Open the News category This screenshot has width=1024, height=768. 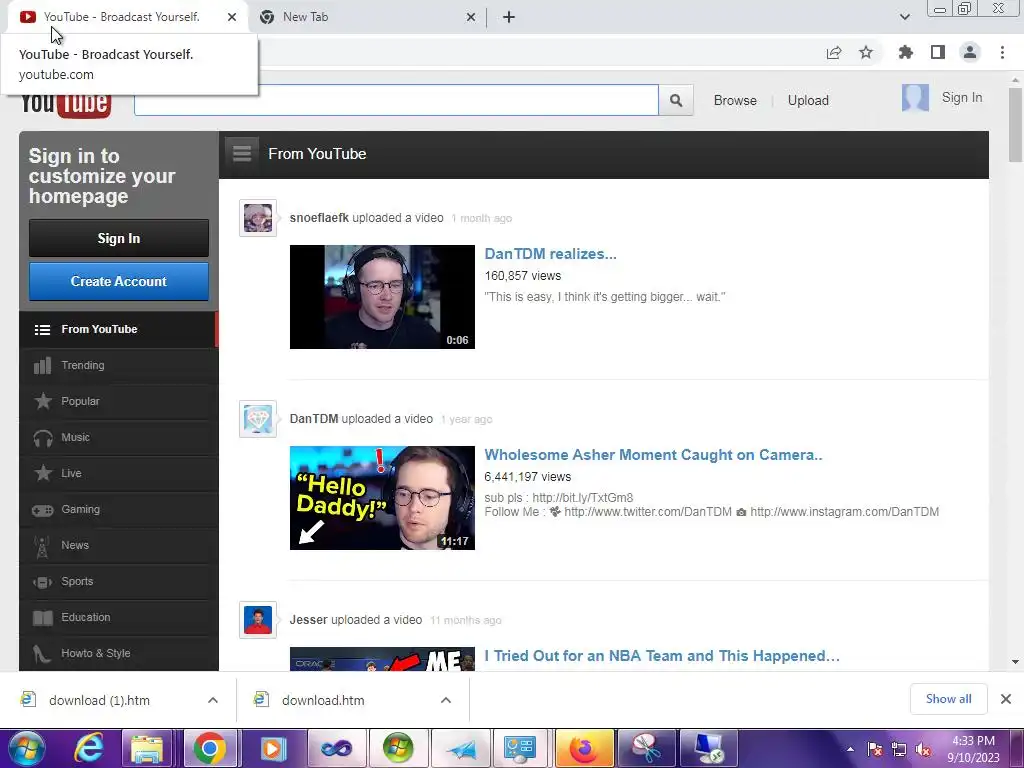[x=119, y=545]
